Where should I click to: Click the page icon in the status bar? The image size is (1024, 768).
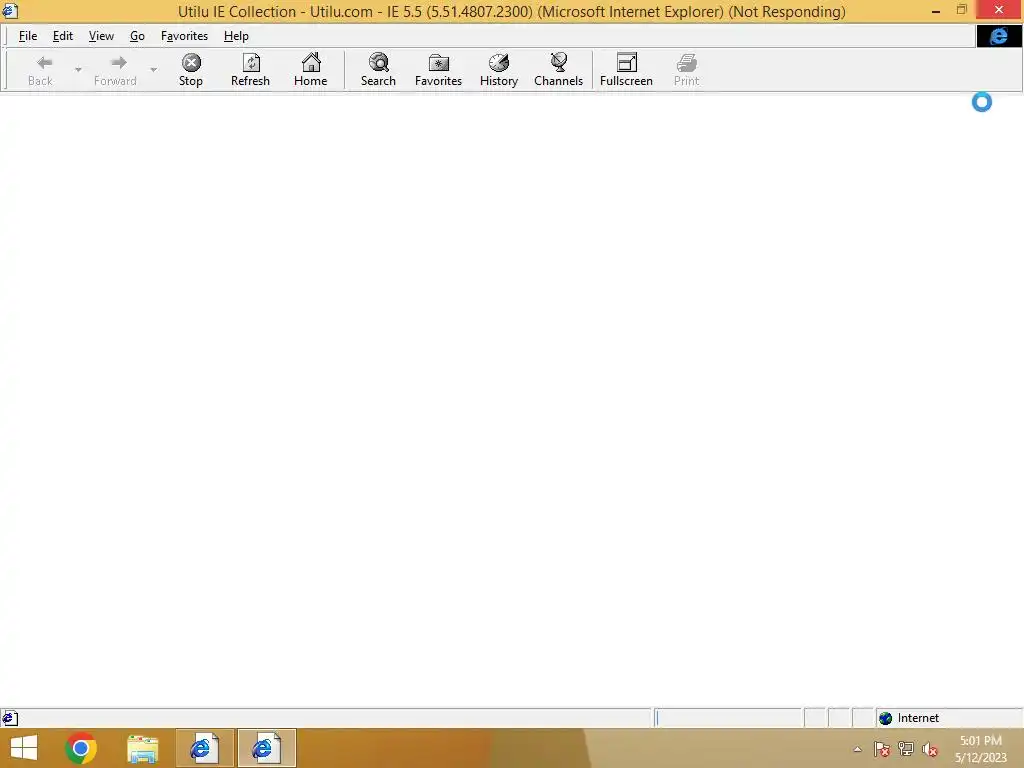9,718
